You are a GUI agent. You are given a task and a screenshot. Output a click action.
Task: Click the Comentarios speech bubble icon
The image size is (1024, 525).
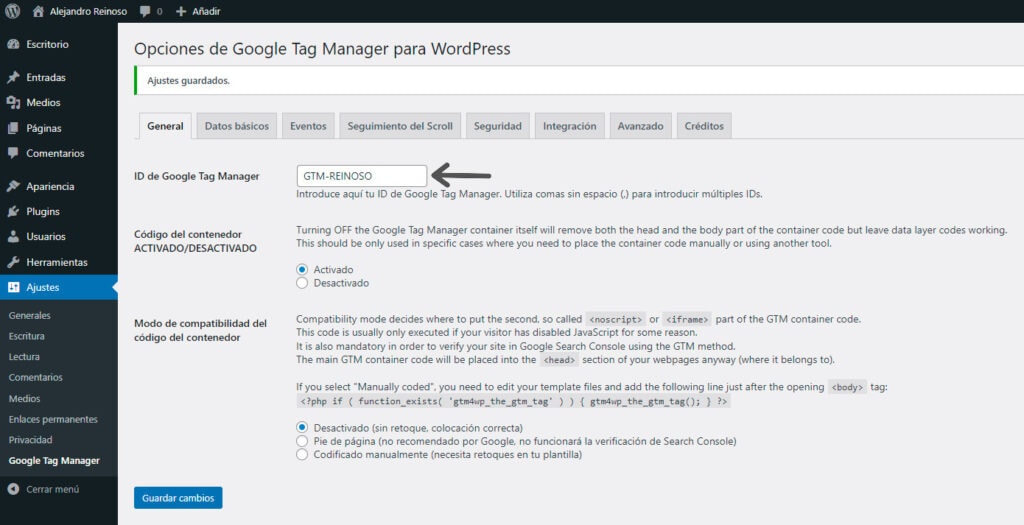[13, 153]
